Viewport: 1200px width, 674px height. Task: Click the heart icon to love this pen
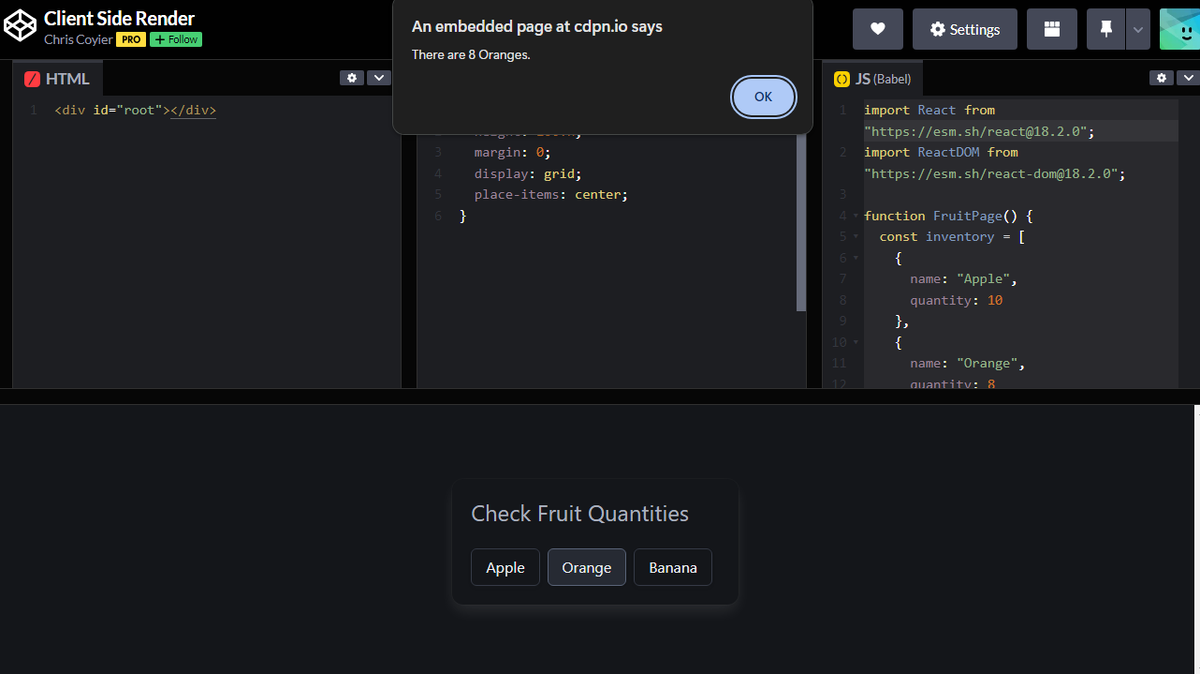(x=877, y=28)
